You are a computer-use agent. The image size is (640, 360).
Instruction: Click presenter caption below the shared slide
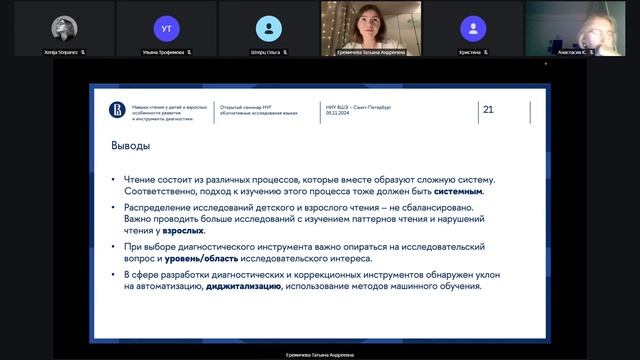(320, 355)
